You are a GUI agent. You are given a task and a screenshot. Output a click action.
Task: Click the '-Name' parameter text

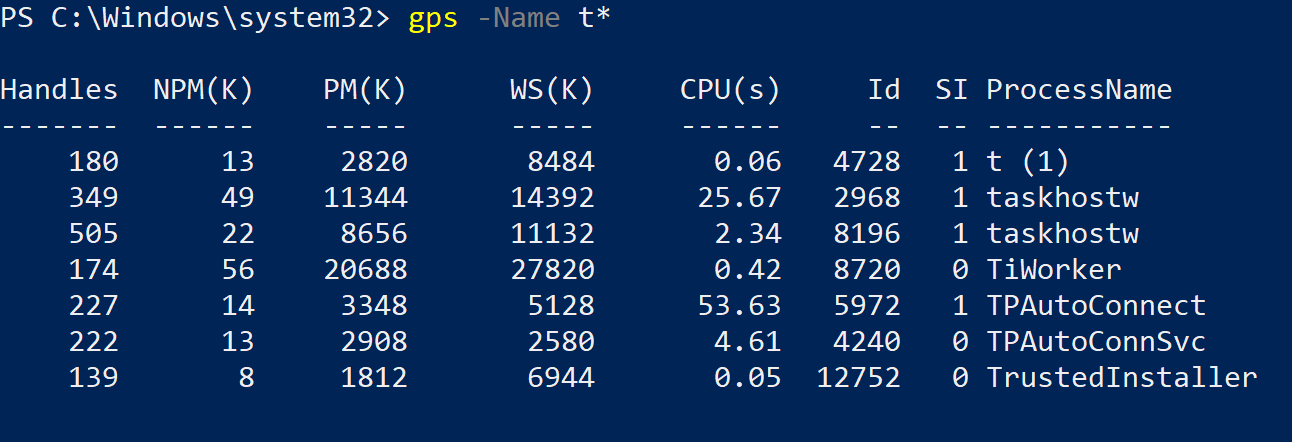(x=519, y=19)
